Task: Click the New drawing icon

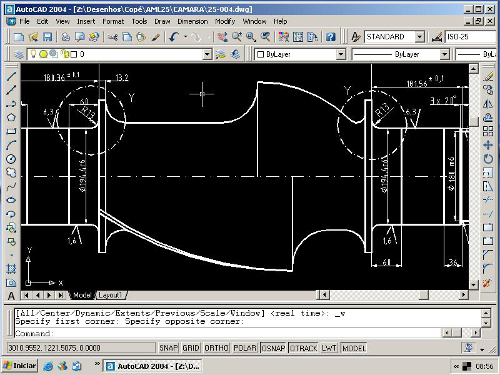Action: [19, 37]
